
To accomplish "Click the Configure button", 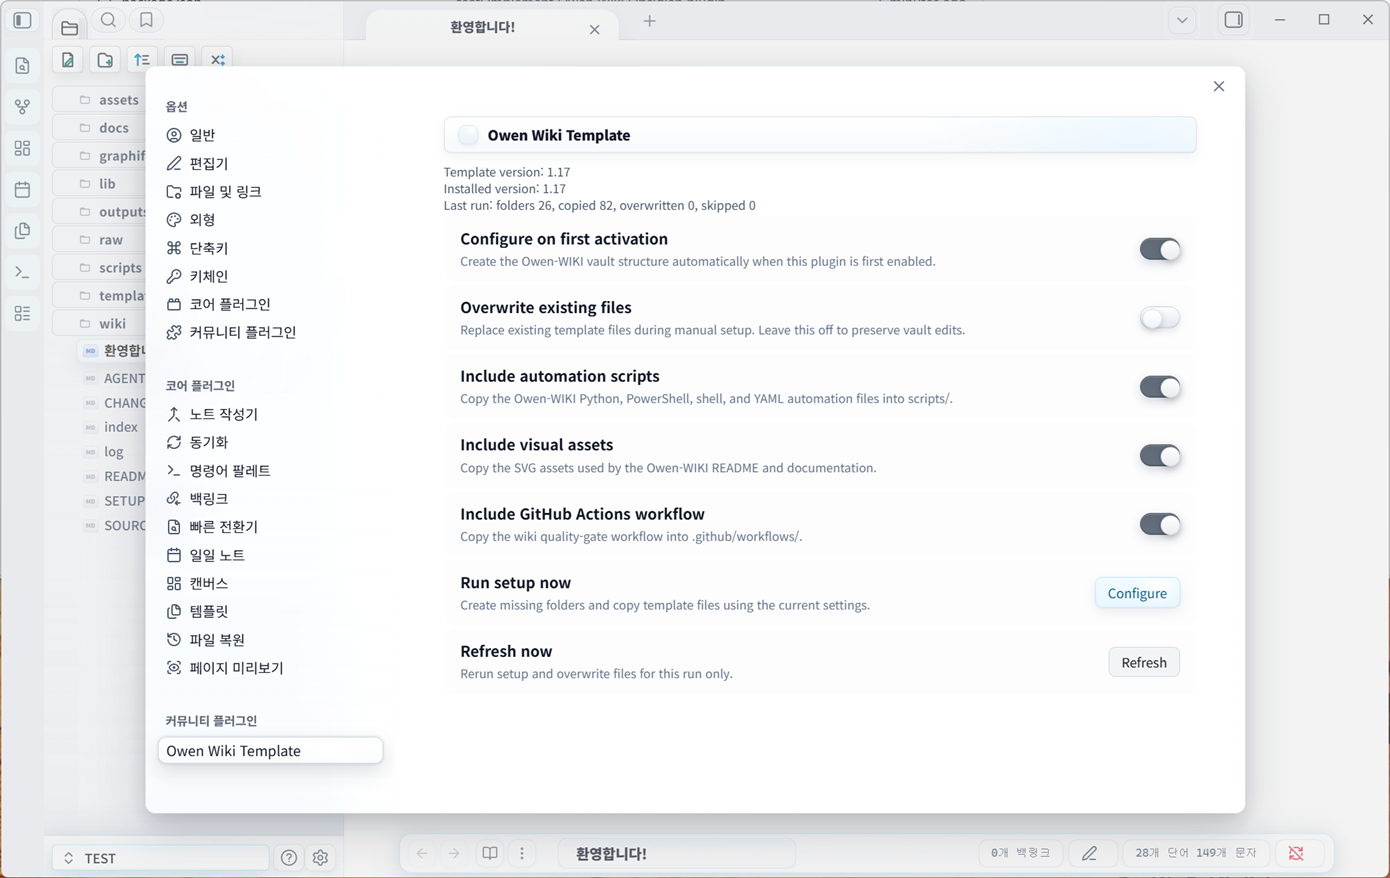I will click(1137, 593).
